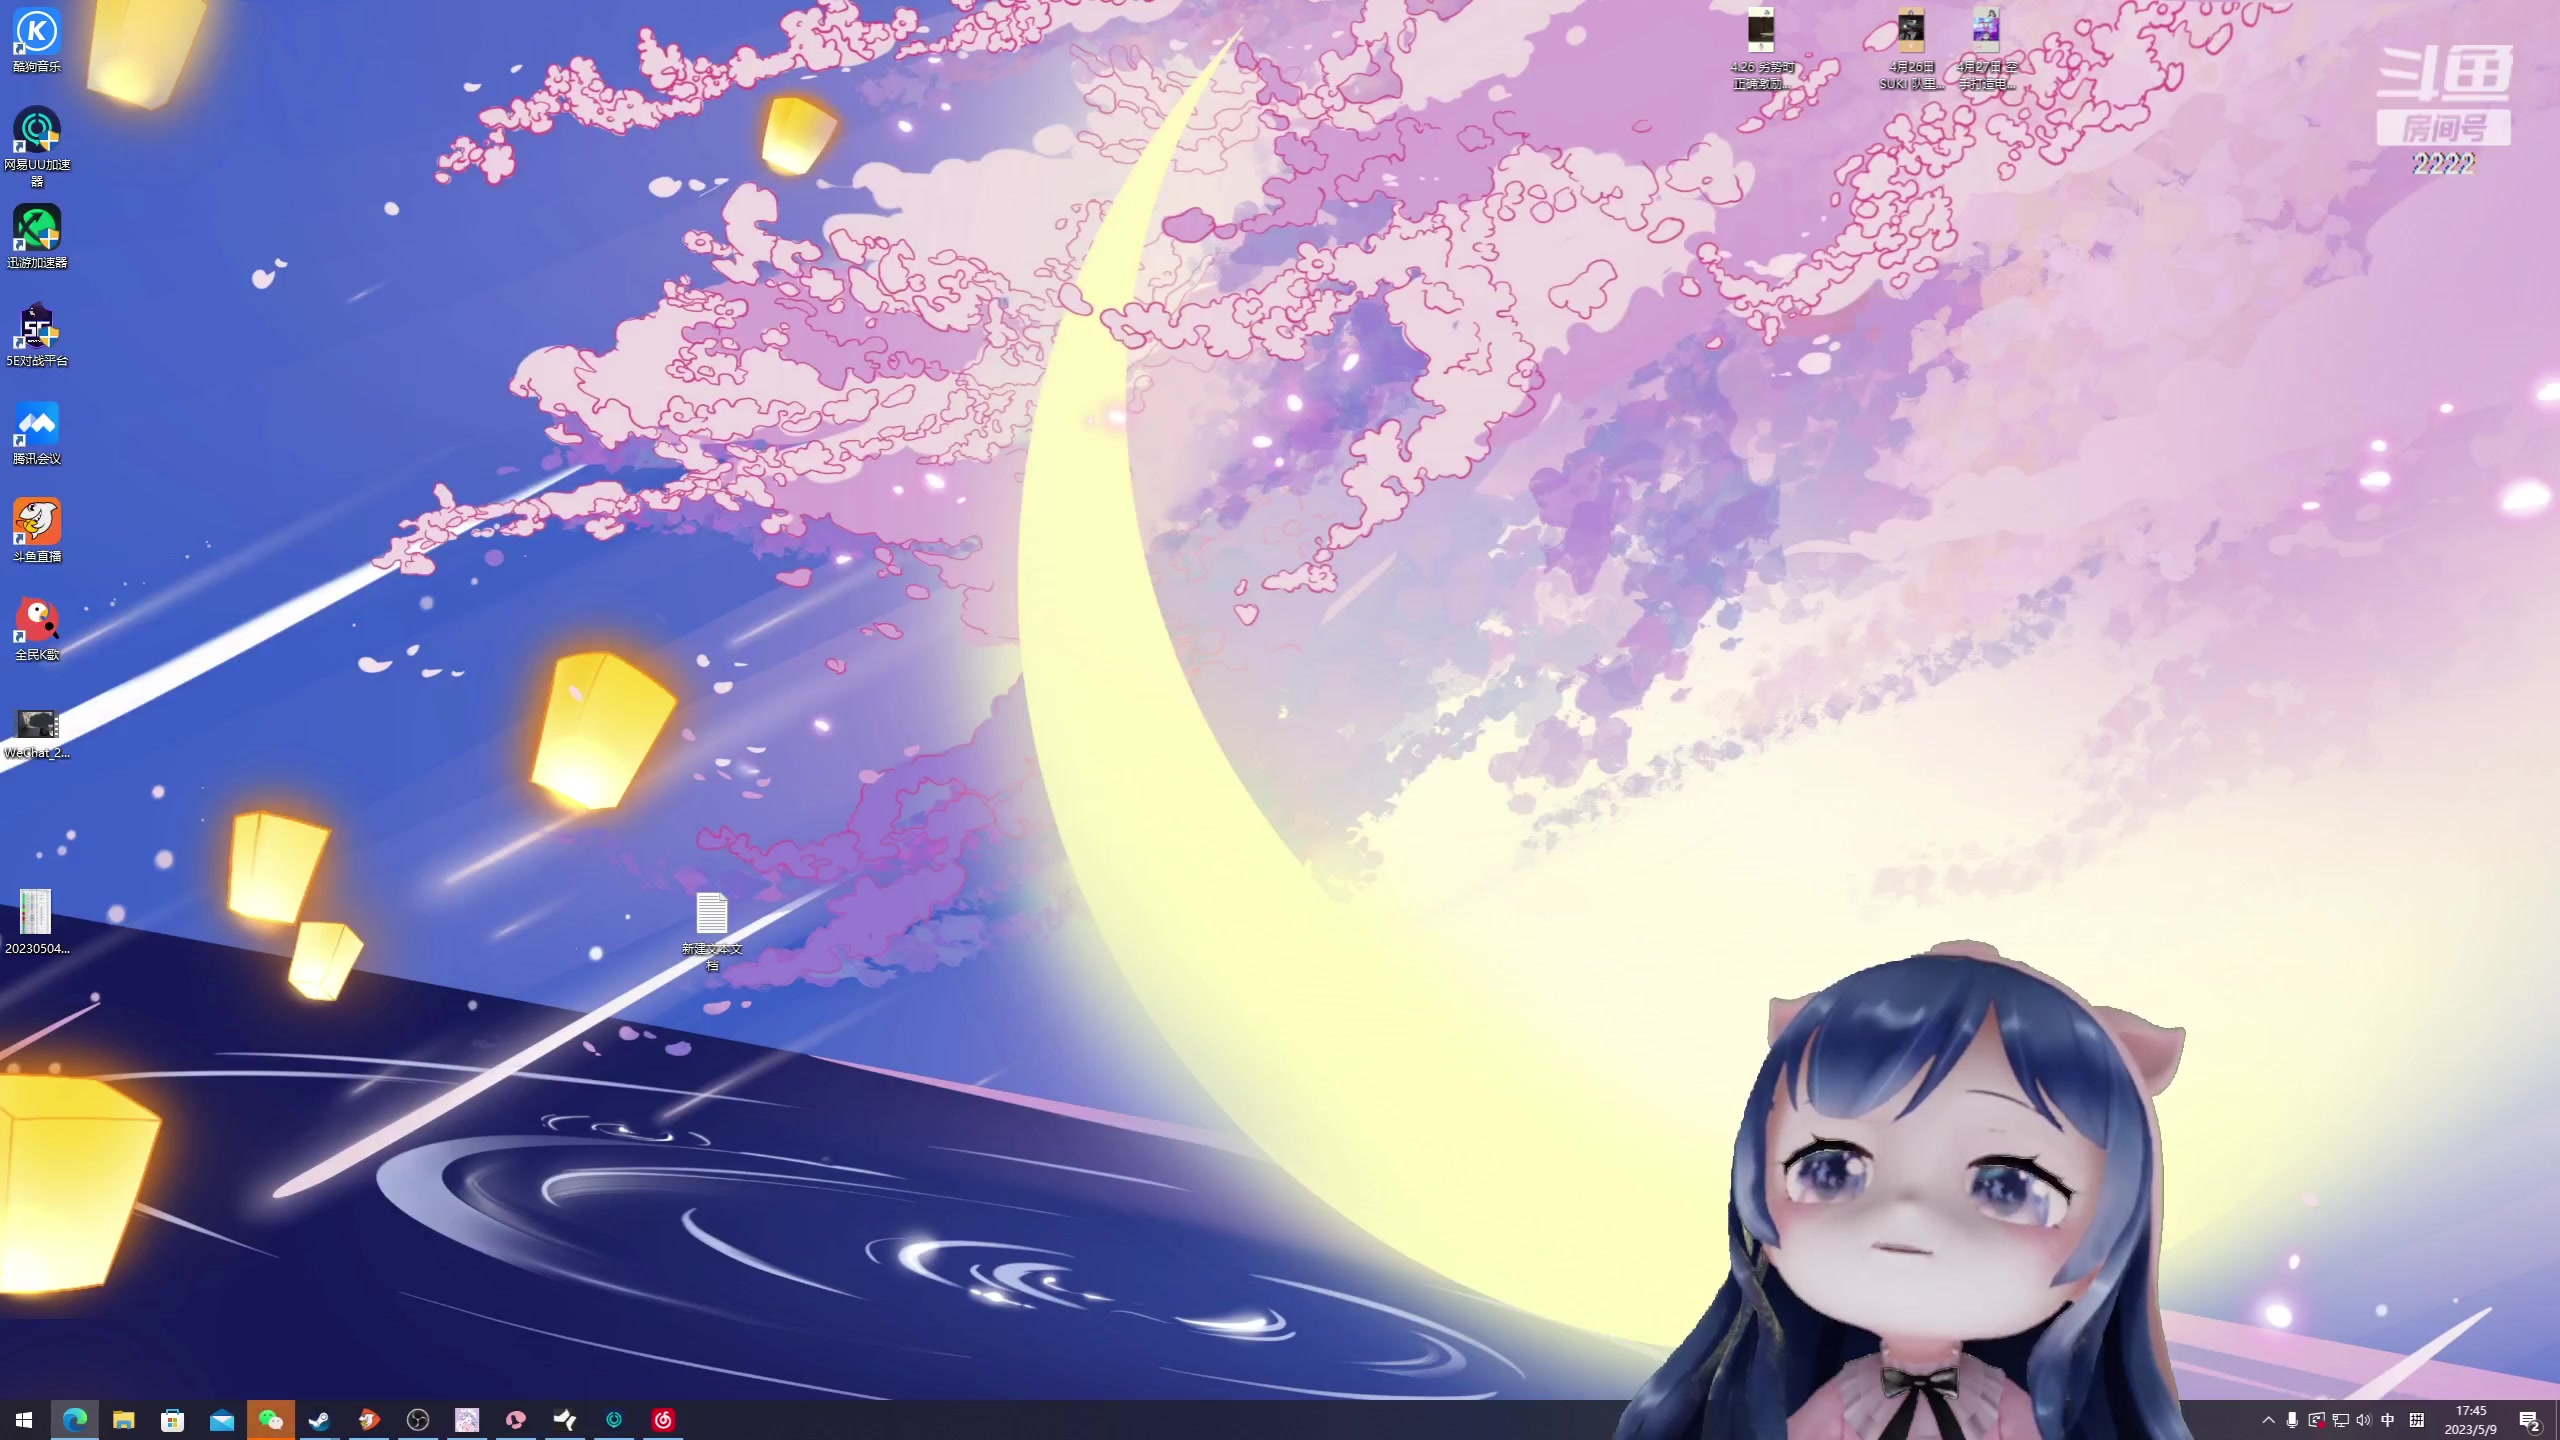Click the 斗鱼直播 desktop icon
Screen dimensions: 2560x1440
pyautogui.click(x=37, y=524)
